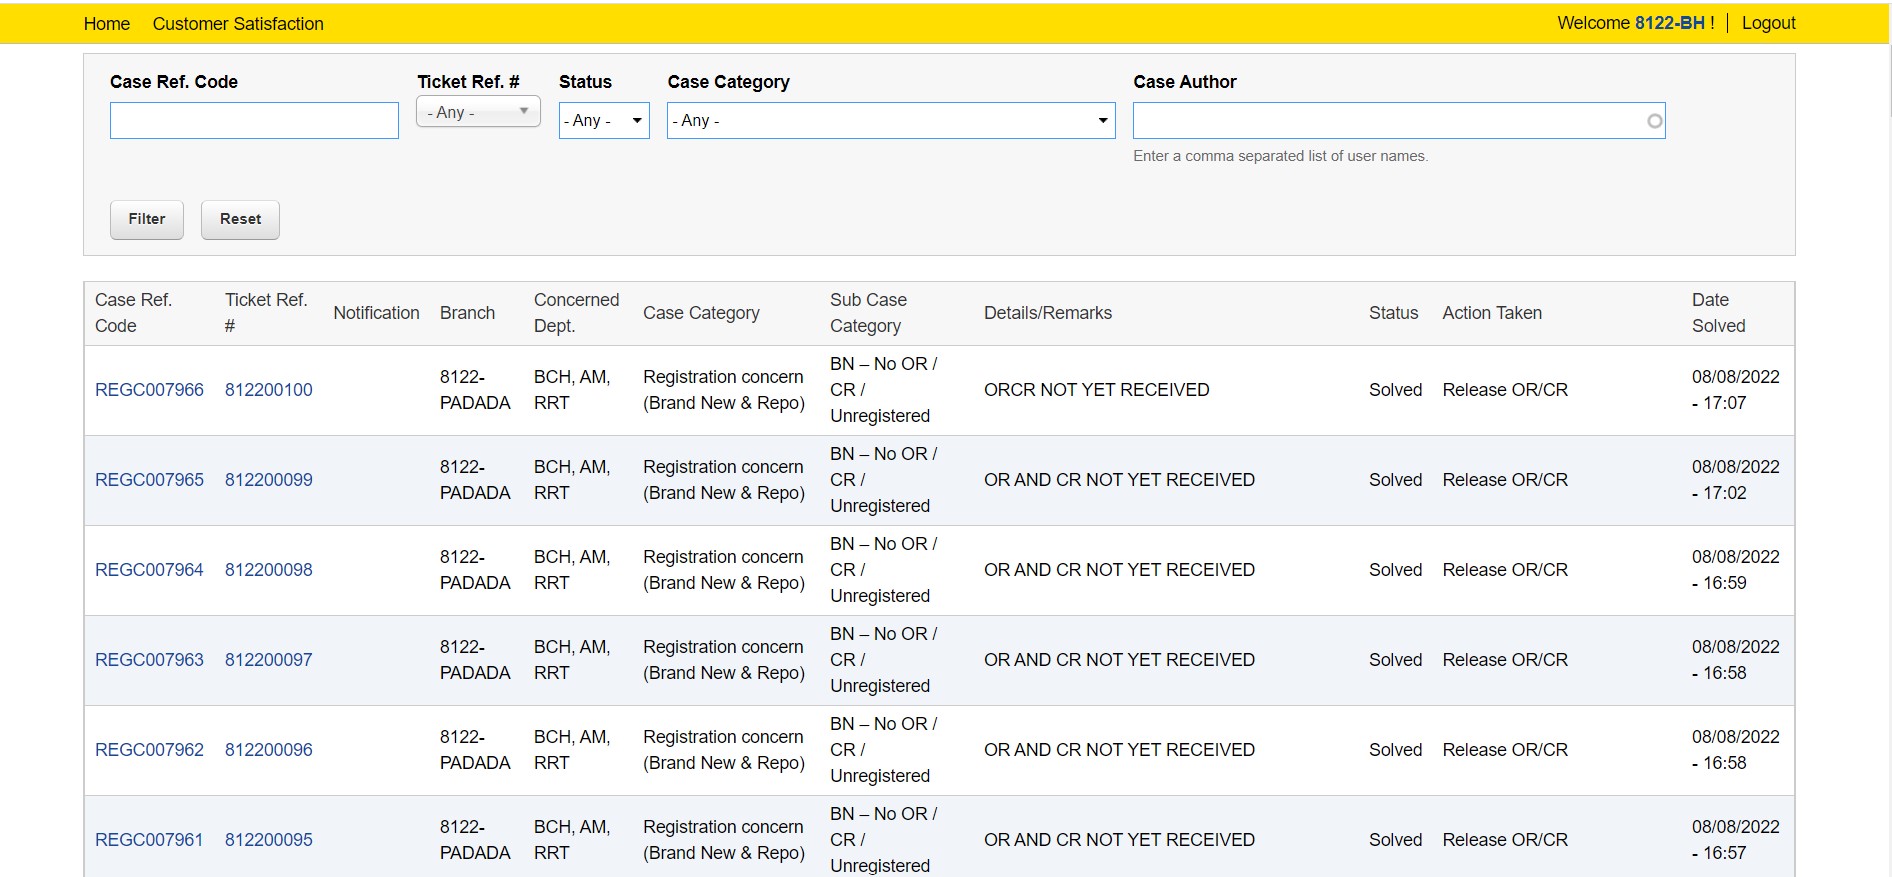The width and height of the screenshot is (1892, 877).
Task: Open case REGC007963
Action: [x=149, y=660]
